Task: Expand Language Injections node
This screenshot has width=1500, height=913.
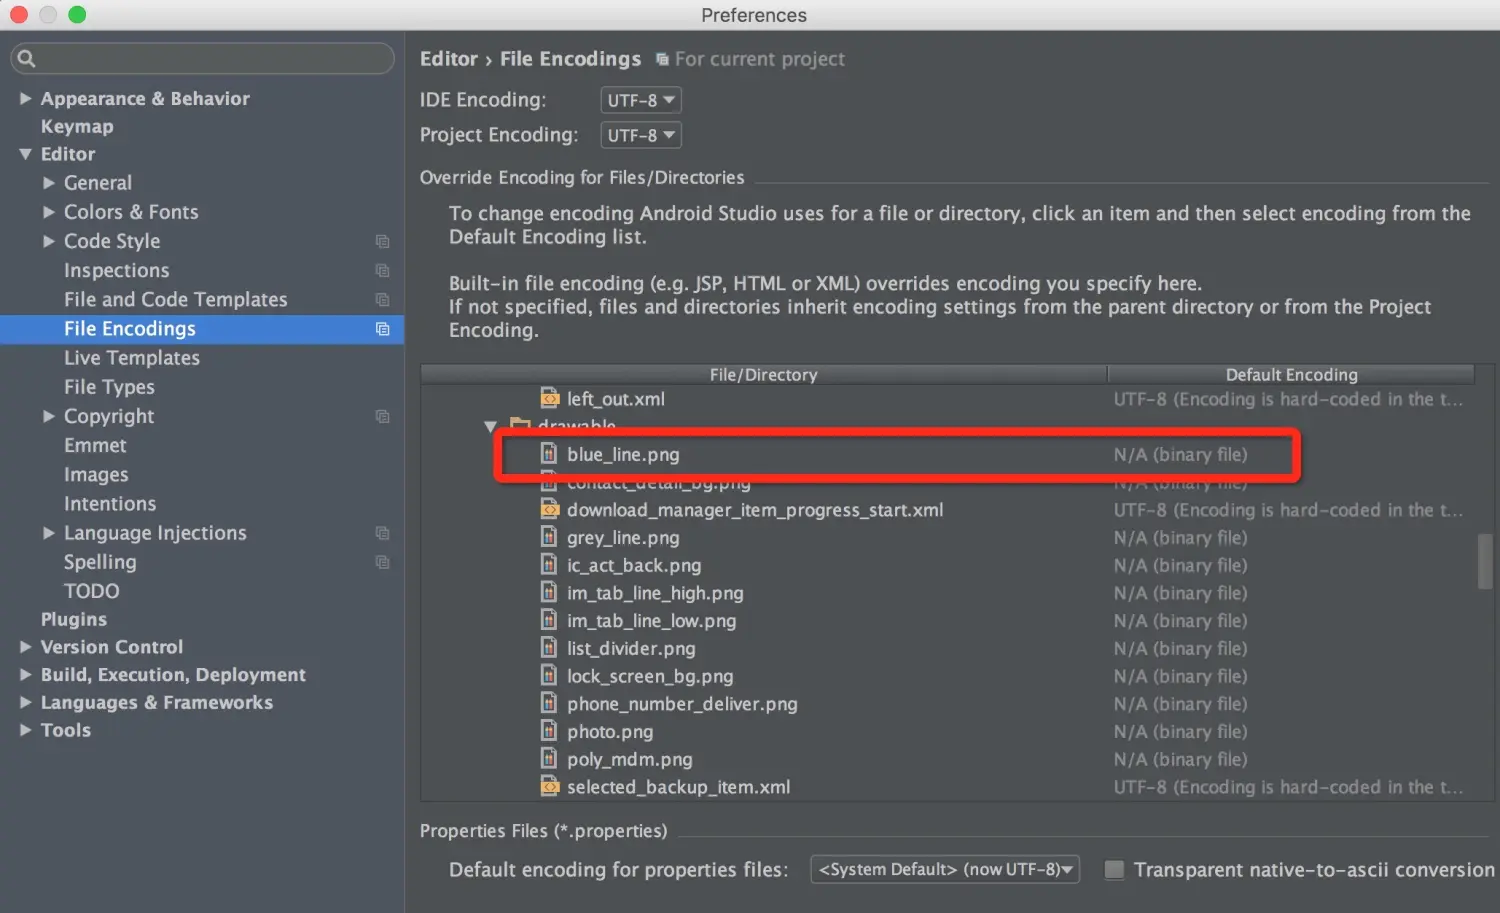Action: (x=49, y=533)
